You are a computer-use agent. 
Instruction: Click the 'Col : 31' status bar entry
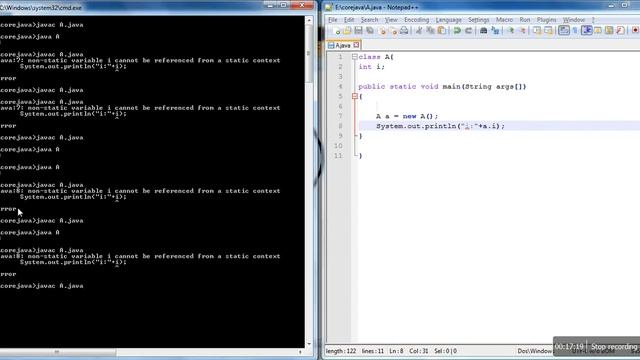tap(418, 351)
